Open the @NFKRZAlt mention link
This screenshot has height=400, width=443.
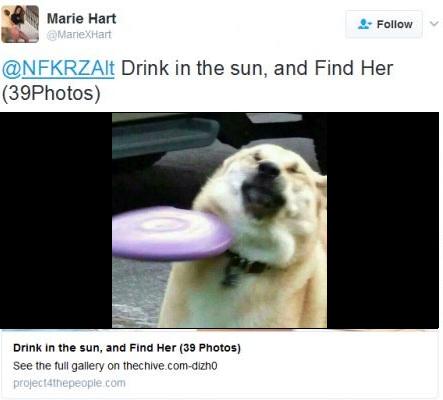(58, 68)
